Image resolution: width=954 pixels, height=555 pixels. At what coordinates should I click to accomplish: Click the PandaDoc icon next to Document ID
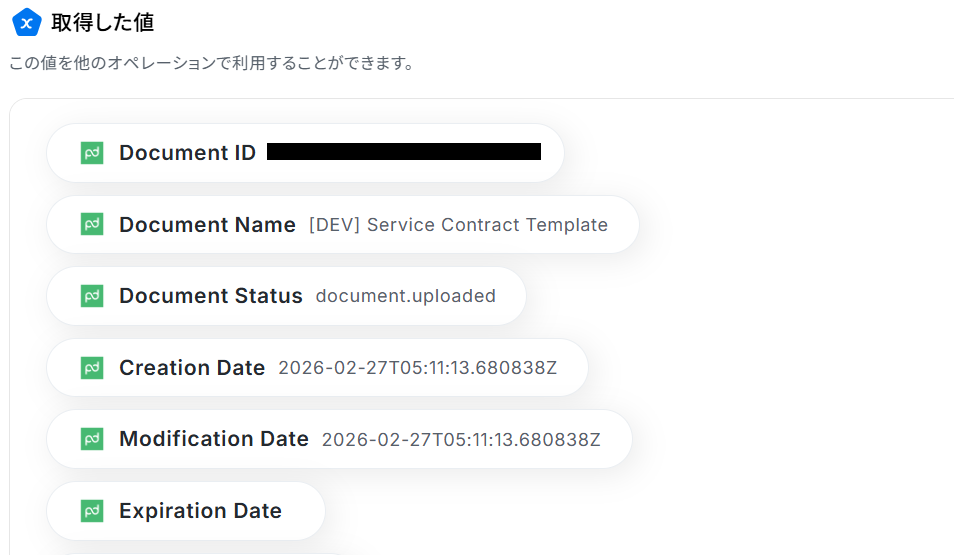click(x=92, y=153)
